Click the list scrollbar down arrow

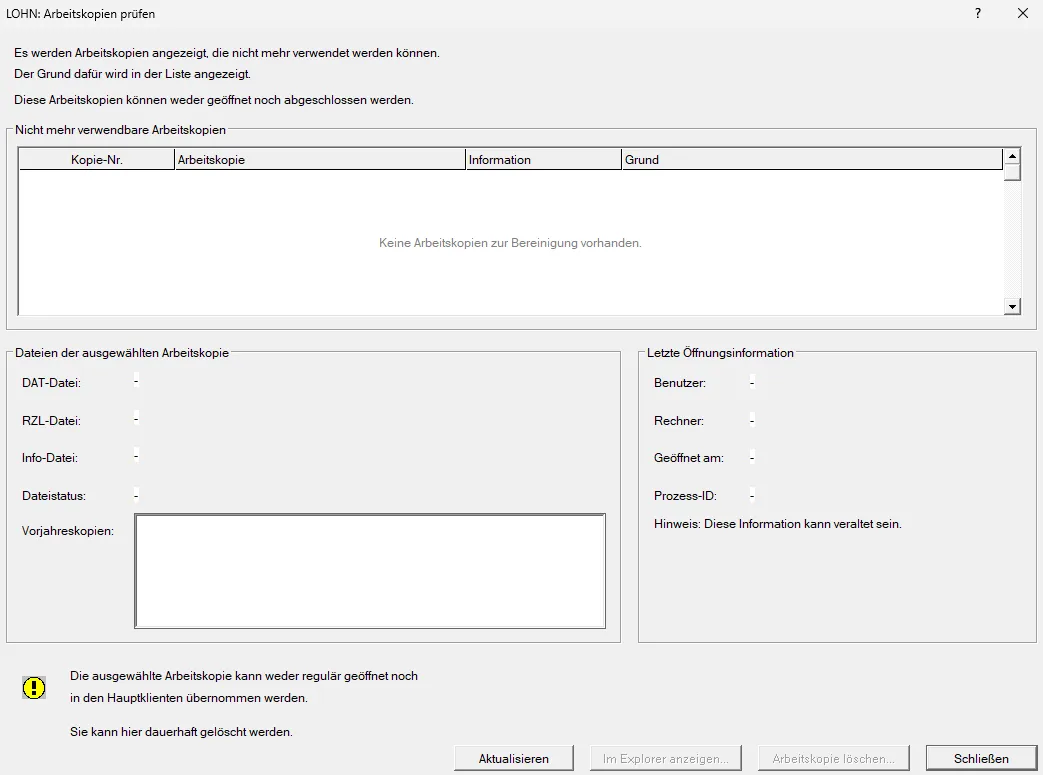click(1012, 307)
